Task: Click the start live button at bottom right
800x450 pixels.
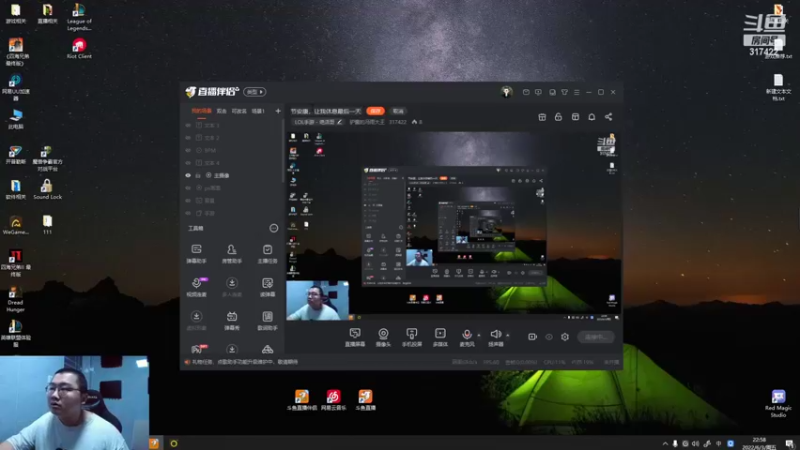Action: click(596, 337)
